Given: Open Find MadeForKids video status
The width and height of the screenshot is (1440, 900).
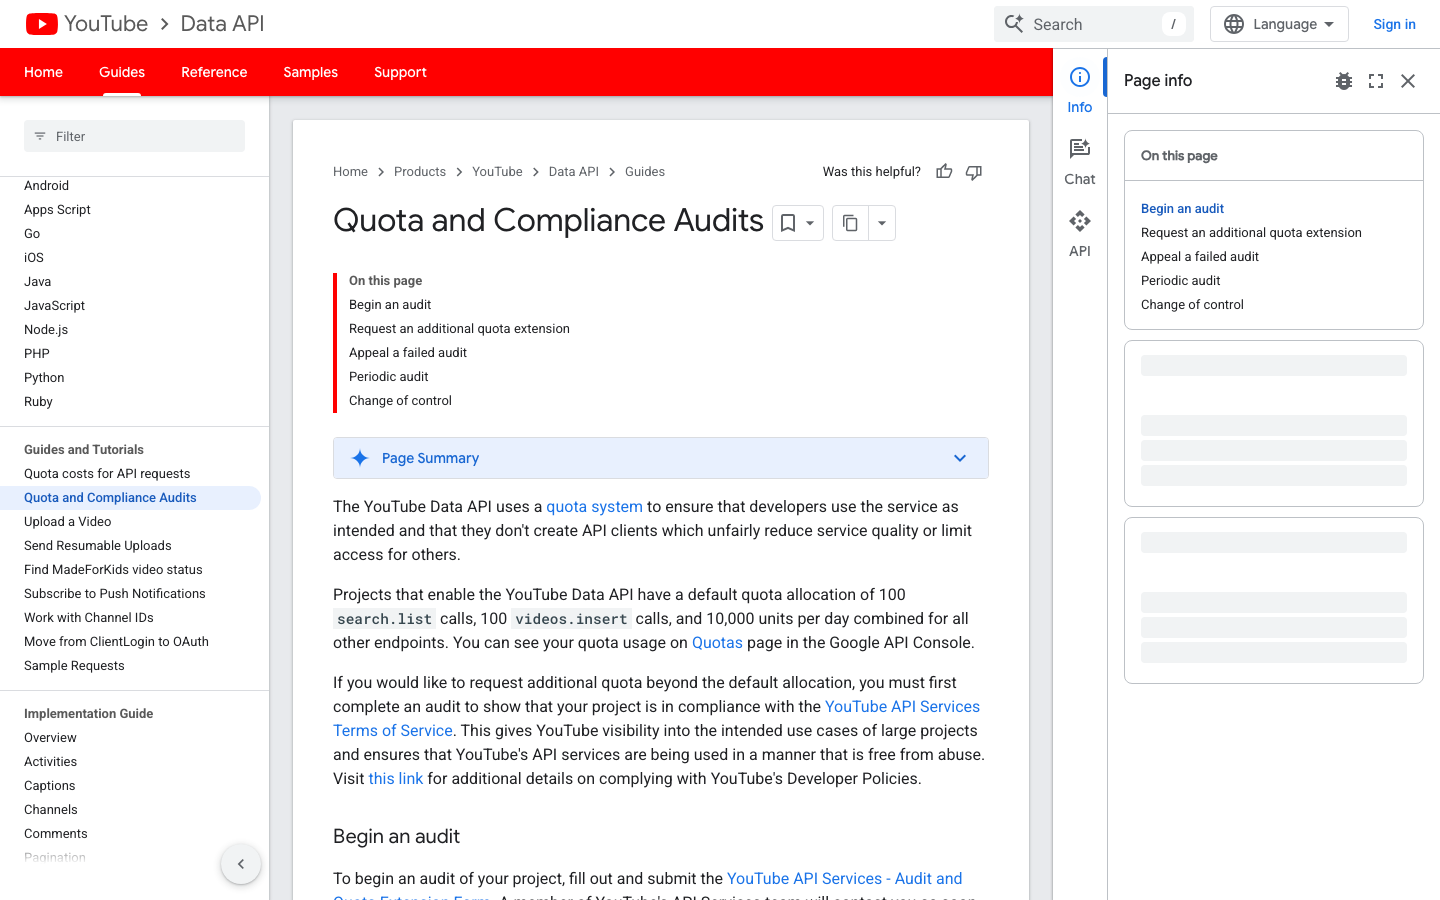Looking at the screenshot, I should (x=113, y=570).
